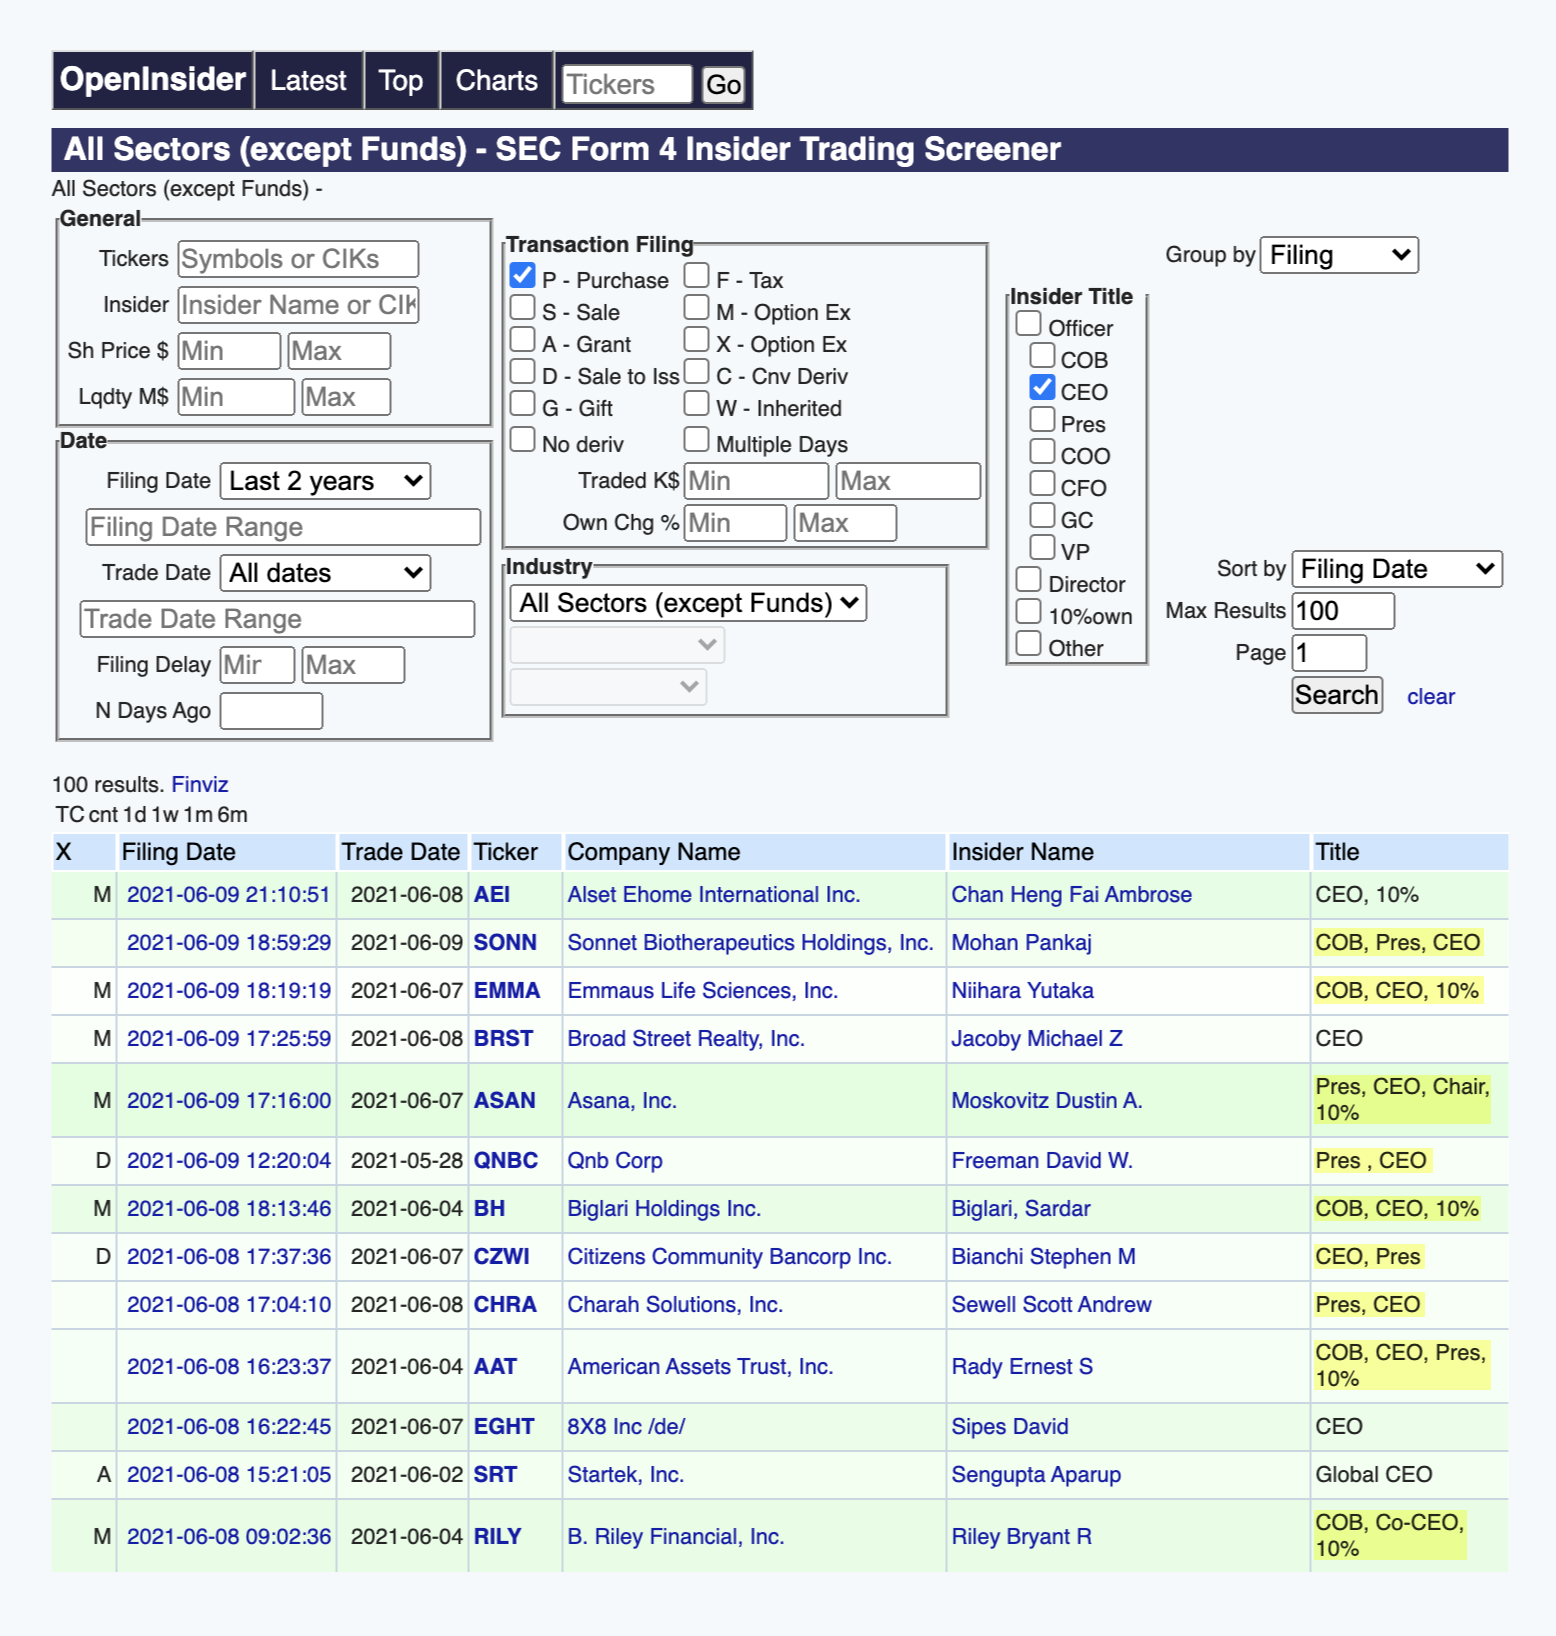Viewport: 1556px width, 1636px height.
Task: Click the Page number field
Action: (1329, 653)
